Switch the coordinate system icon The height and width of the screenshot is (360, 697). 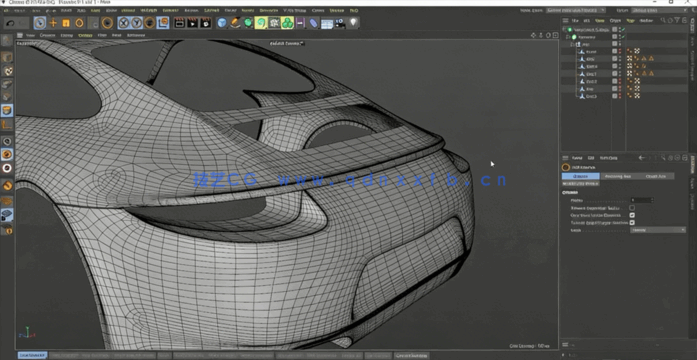point(163,23)
